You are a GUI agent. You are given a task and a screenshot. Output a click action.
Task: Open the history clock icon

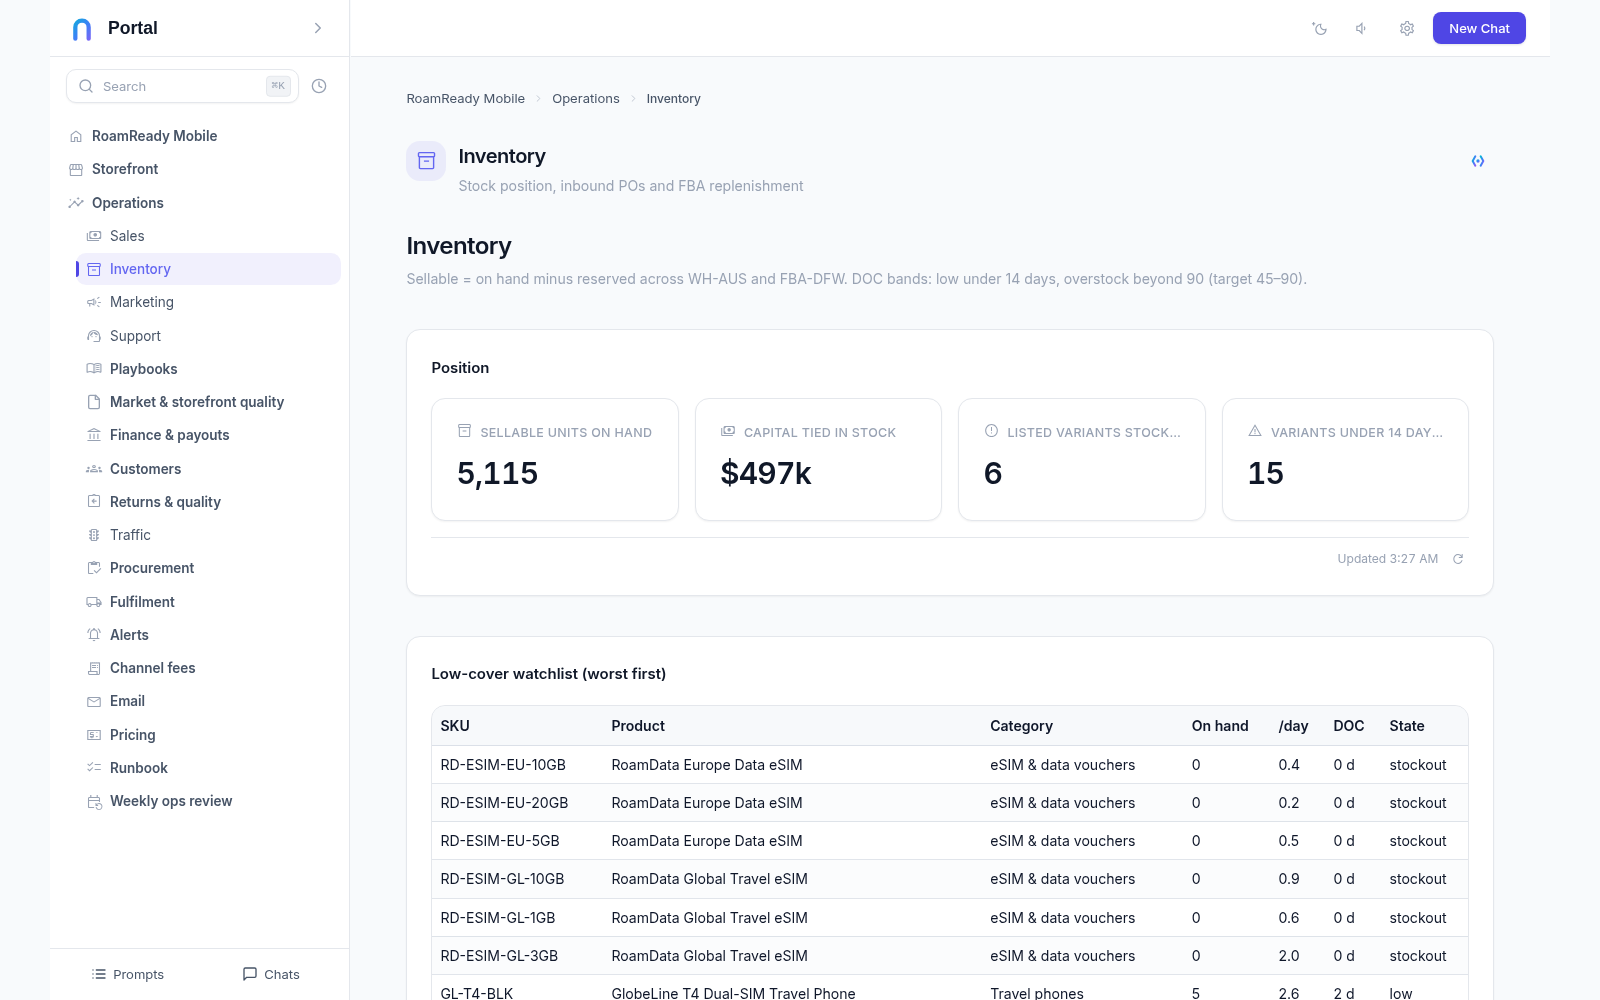[319, 86]
